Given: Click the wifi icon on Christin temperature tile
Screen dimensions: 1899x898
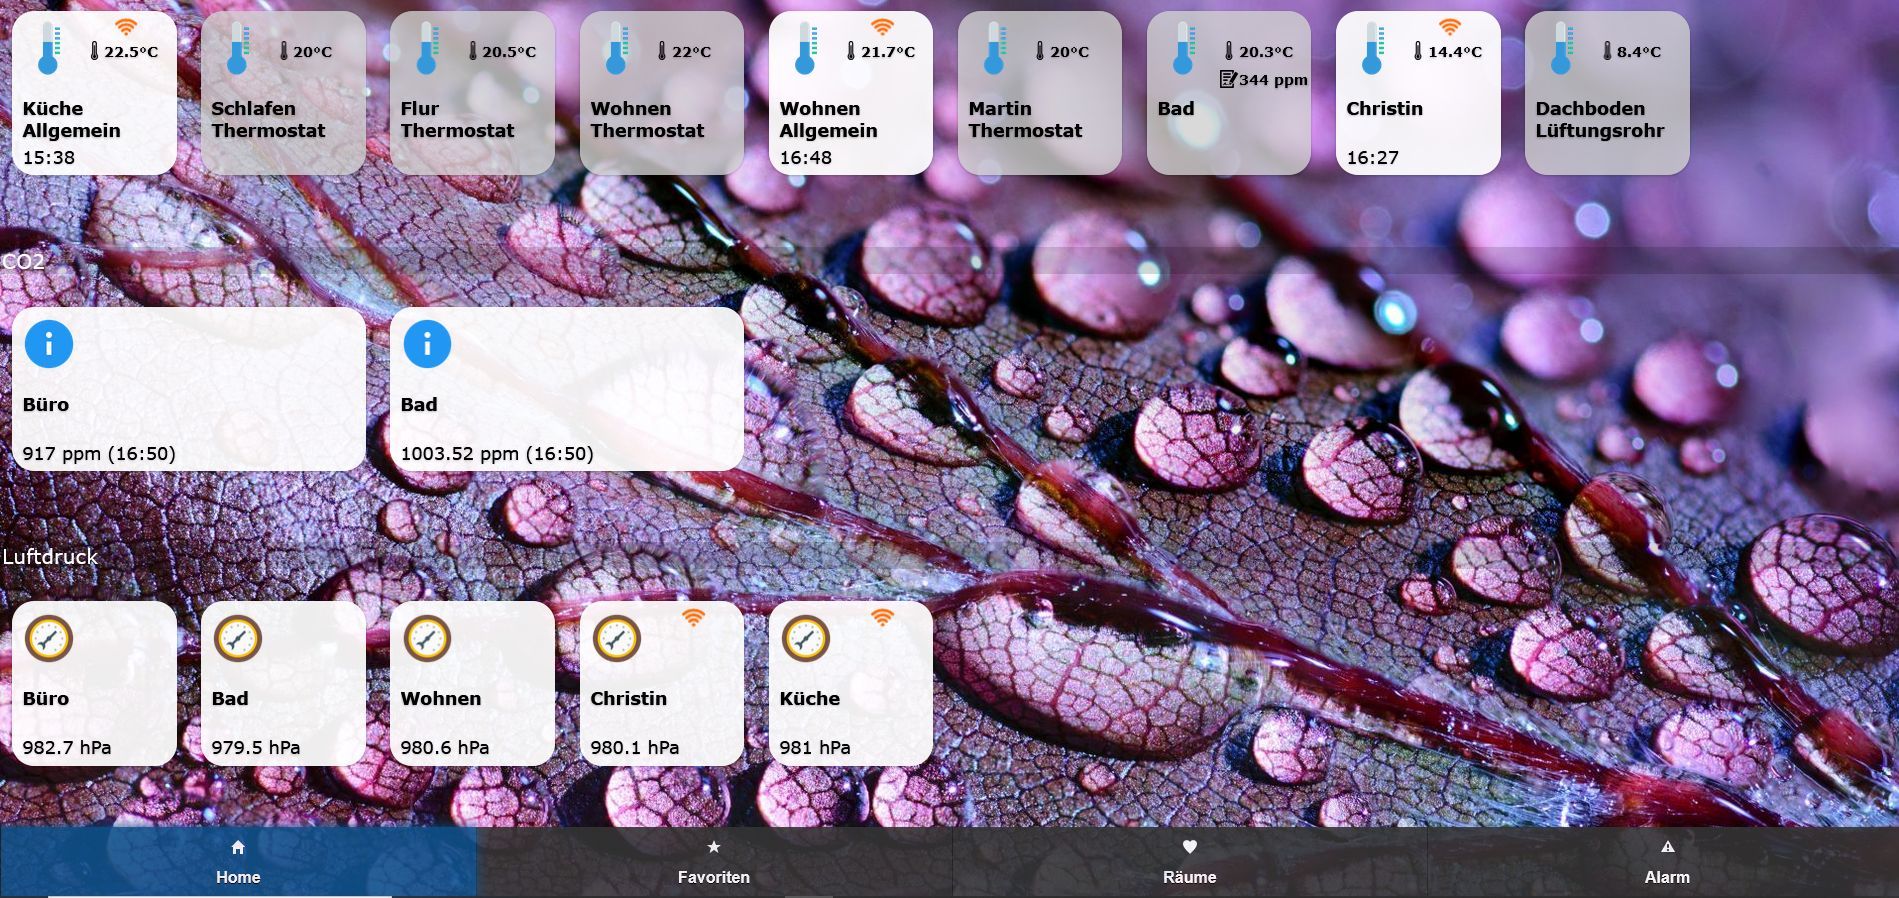Looking at the screenshot, I should coord(1449,27).
